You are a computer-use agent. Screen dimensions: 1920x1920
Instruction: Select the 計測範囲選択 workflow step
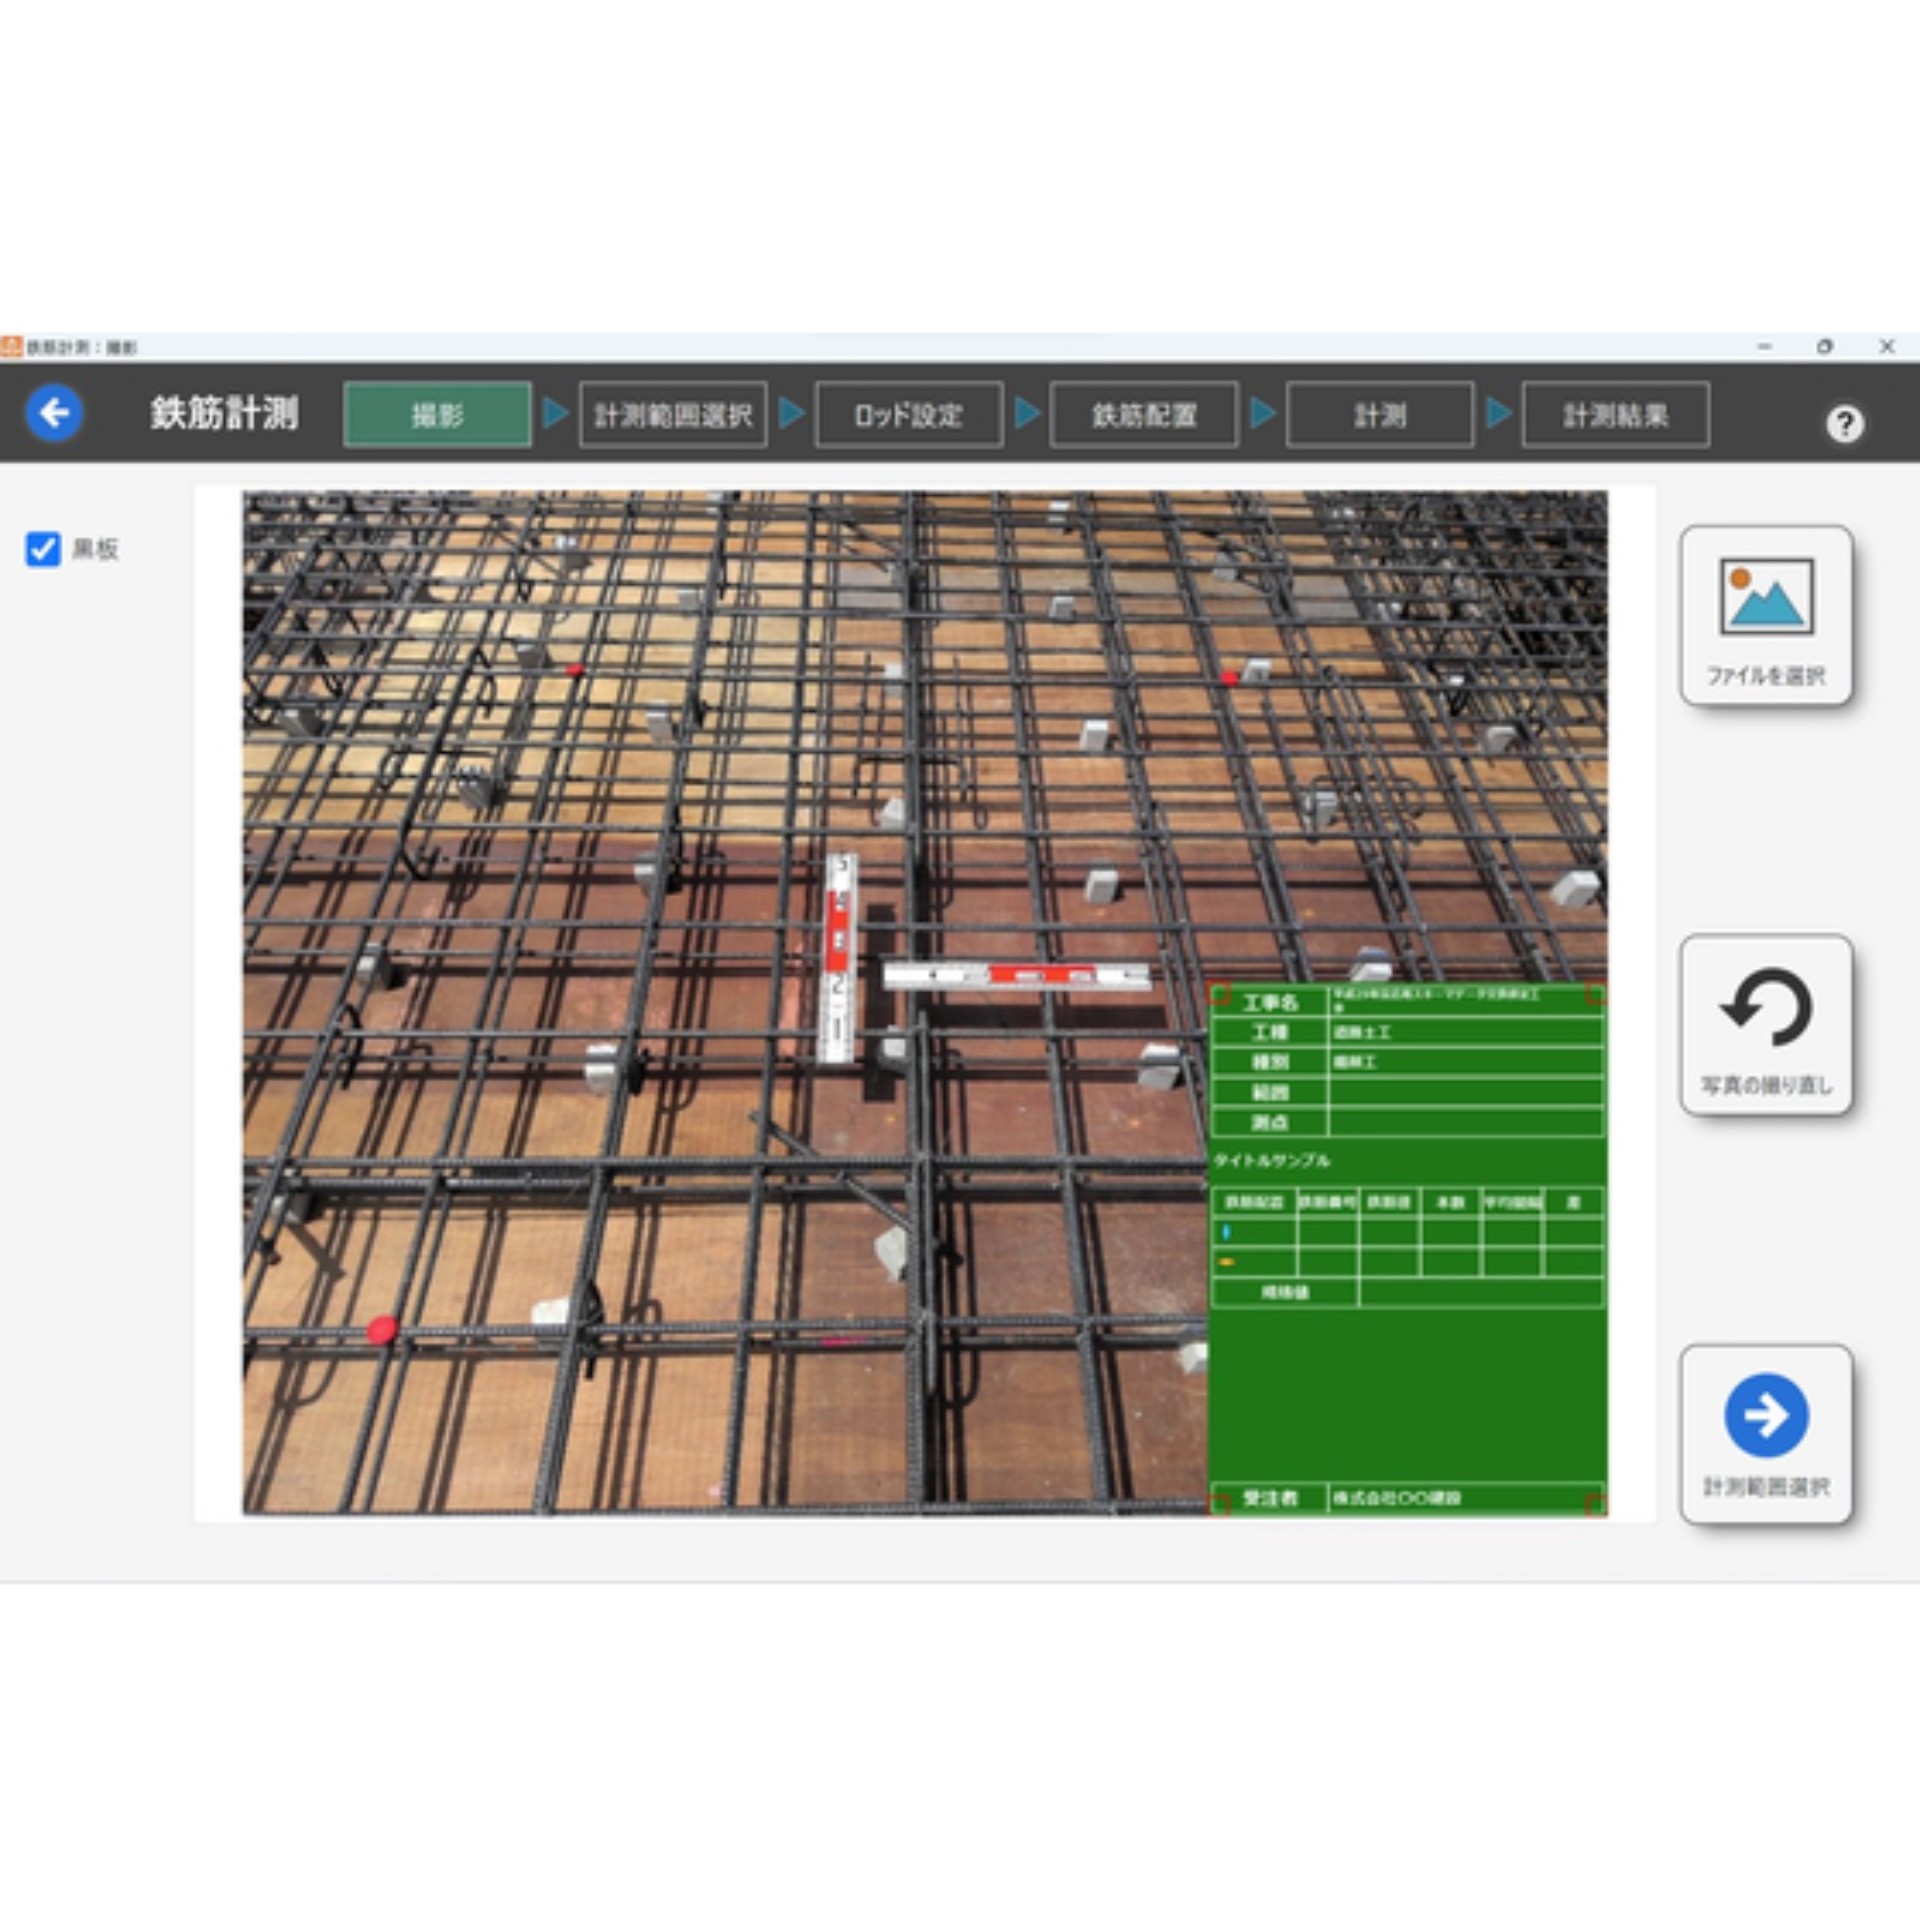pos(673,414)
